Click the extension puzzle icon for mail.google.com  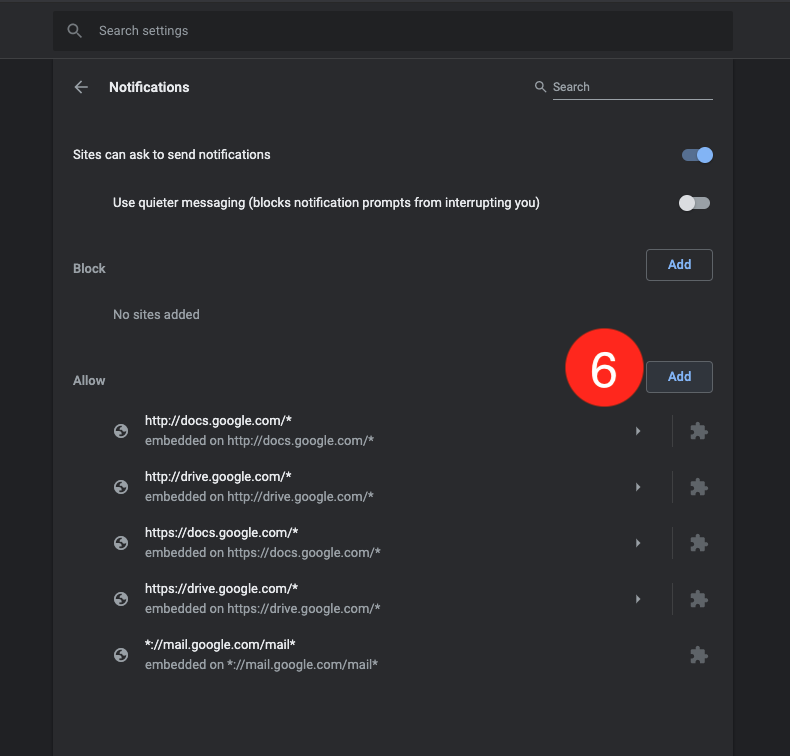(x=699, y=655)
